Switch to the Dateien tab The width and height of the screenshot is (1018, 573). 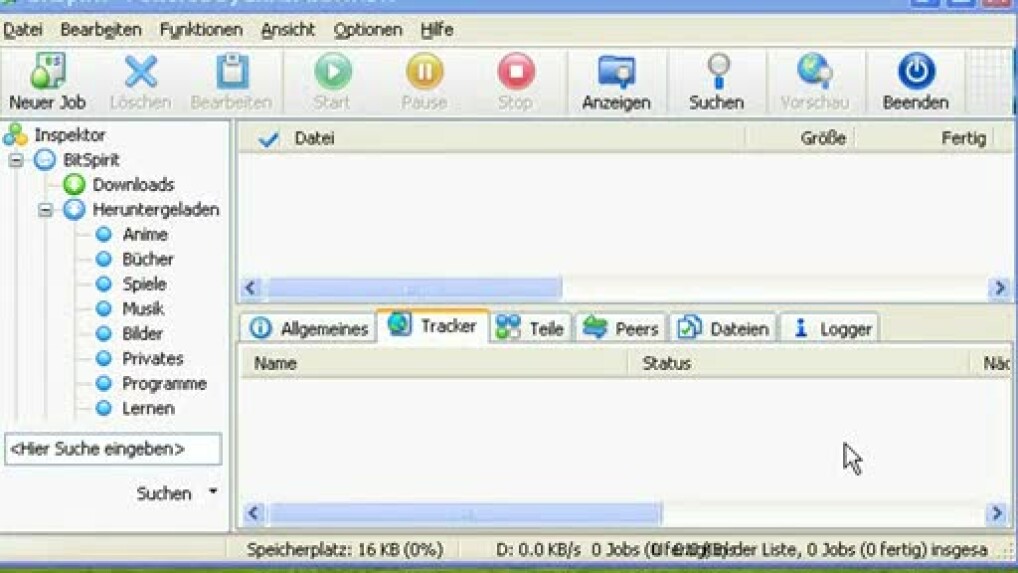click(x=724, y=328)
